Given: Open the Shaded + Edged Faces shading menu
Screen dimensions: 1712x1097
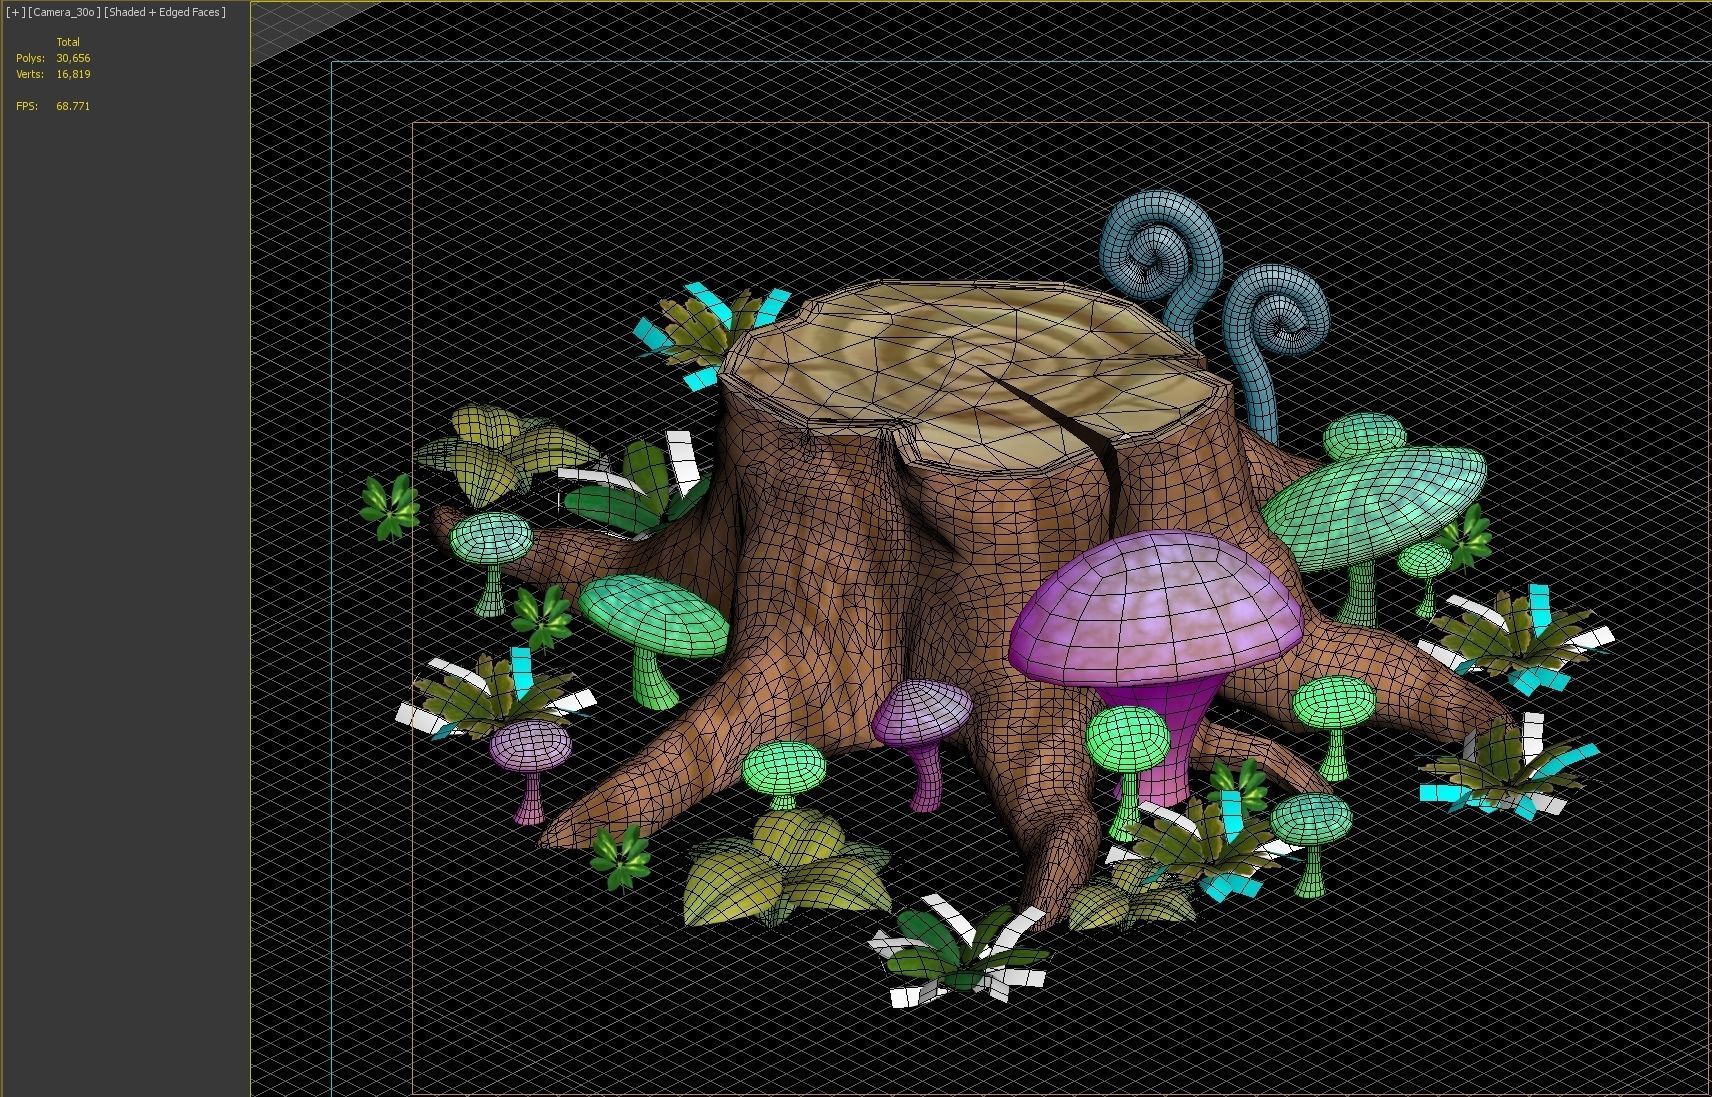Looking at the screenshot, I should click(x=165, y=12).
